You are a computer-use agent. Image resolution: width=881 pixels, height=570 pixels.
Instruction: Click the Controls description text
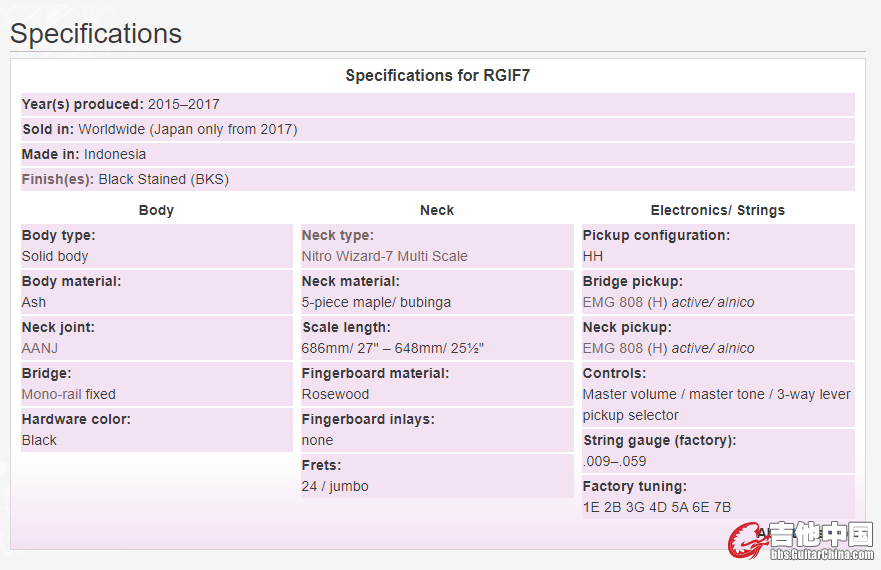coord(716,404)
